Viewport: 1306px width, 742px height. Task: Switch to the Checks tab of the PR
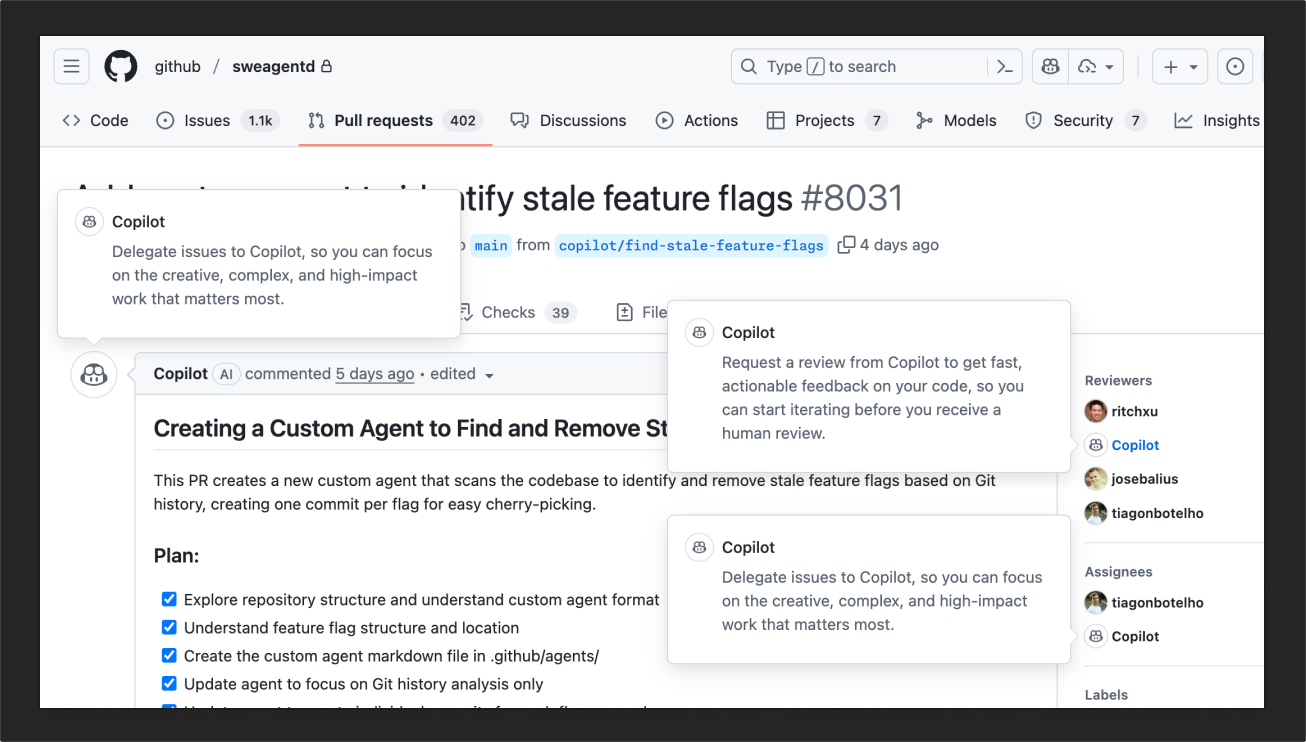(x=518, y=313)
